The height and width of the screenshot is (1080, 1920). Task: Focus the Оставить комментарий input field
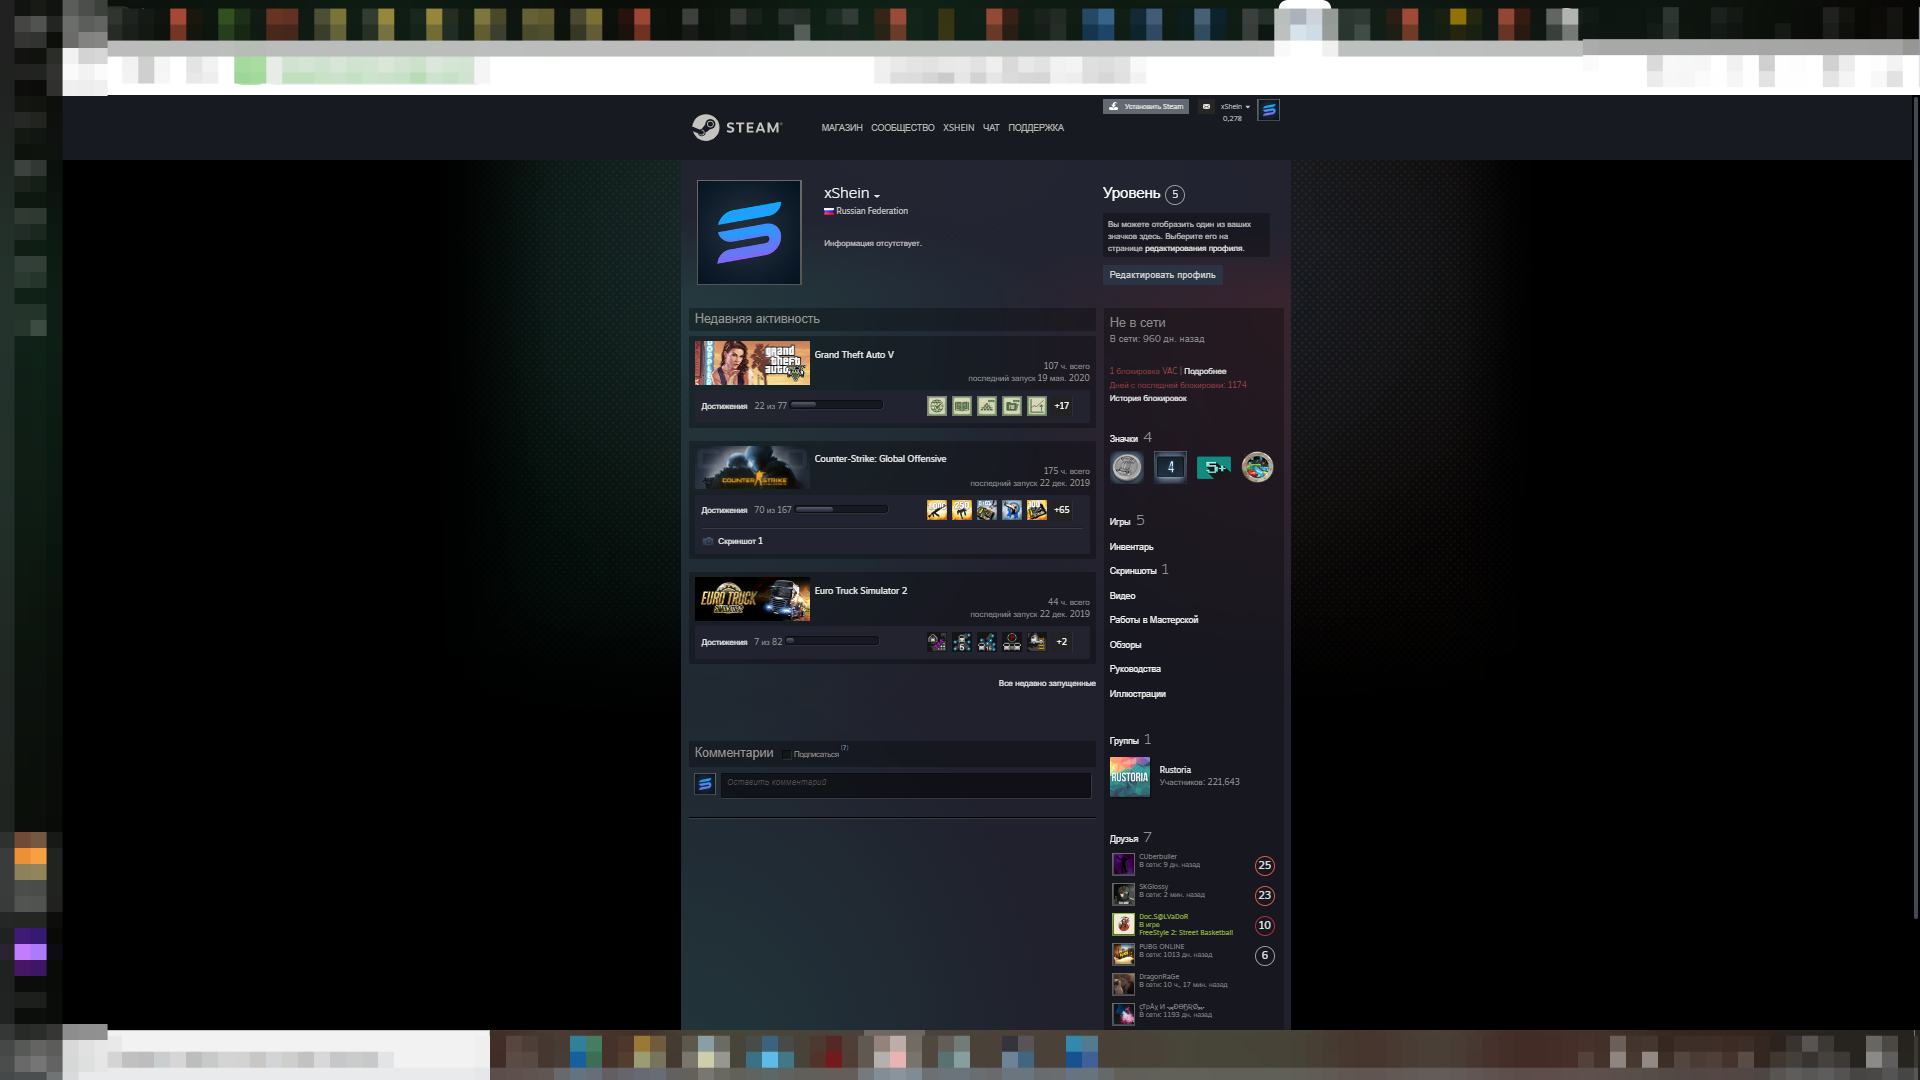click(905, 785)
